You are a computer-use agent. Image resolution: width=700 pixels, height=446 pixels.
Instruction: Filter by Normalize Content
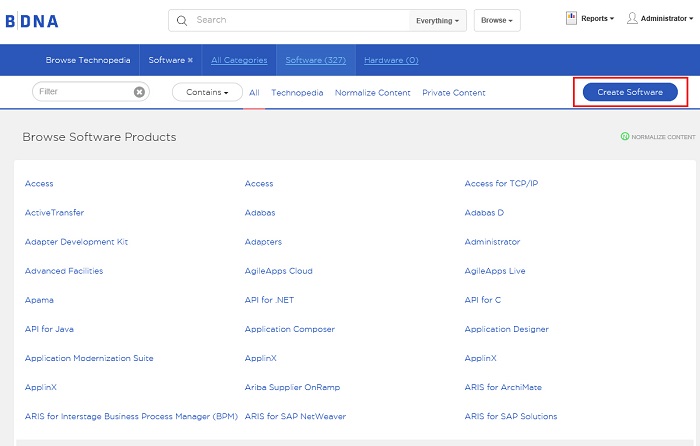pyautogui.click(x=372, y=92)
